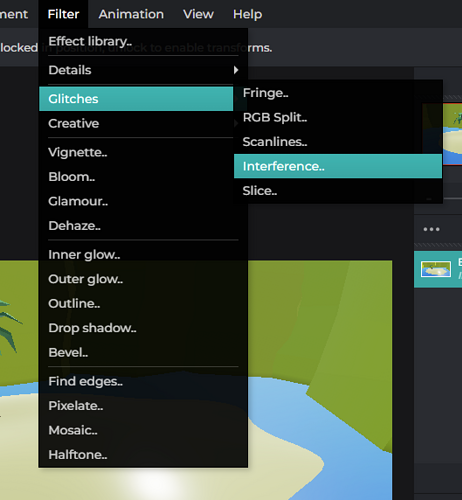Apply the Vignette filter

tap(143, 152)
